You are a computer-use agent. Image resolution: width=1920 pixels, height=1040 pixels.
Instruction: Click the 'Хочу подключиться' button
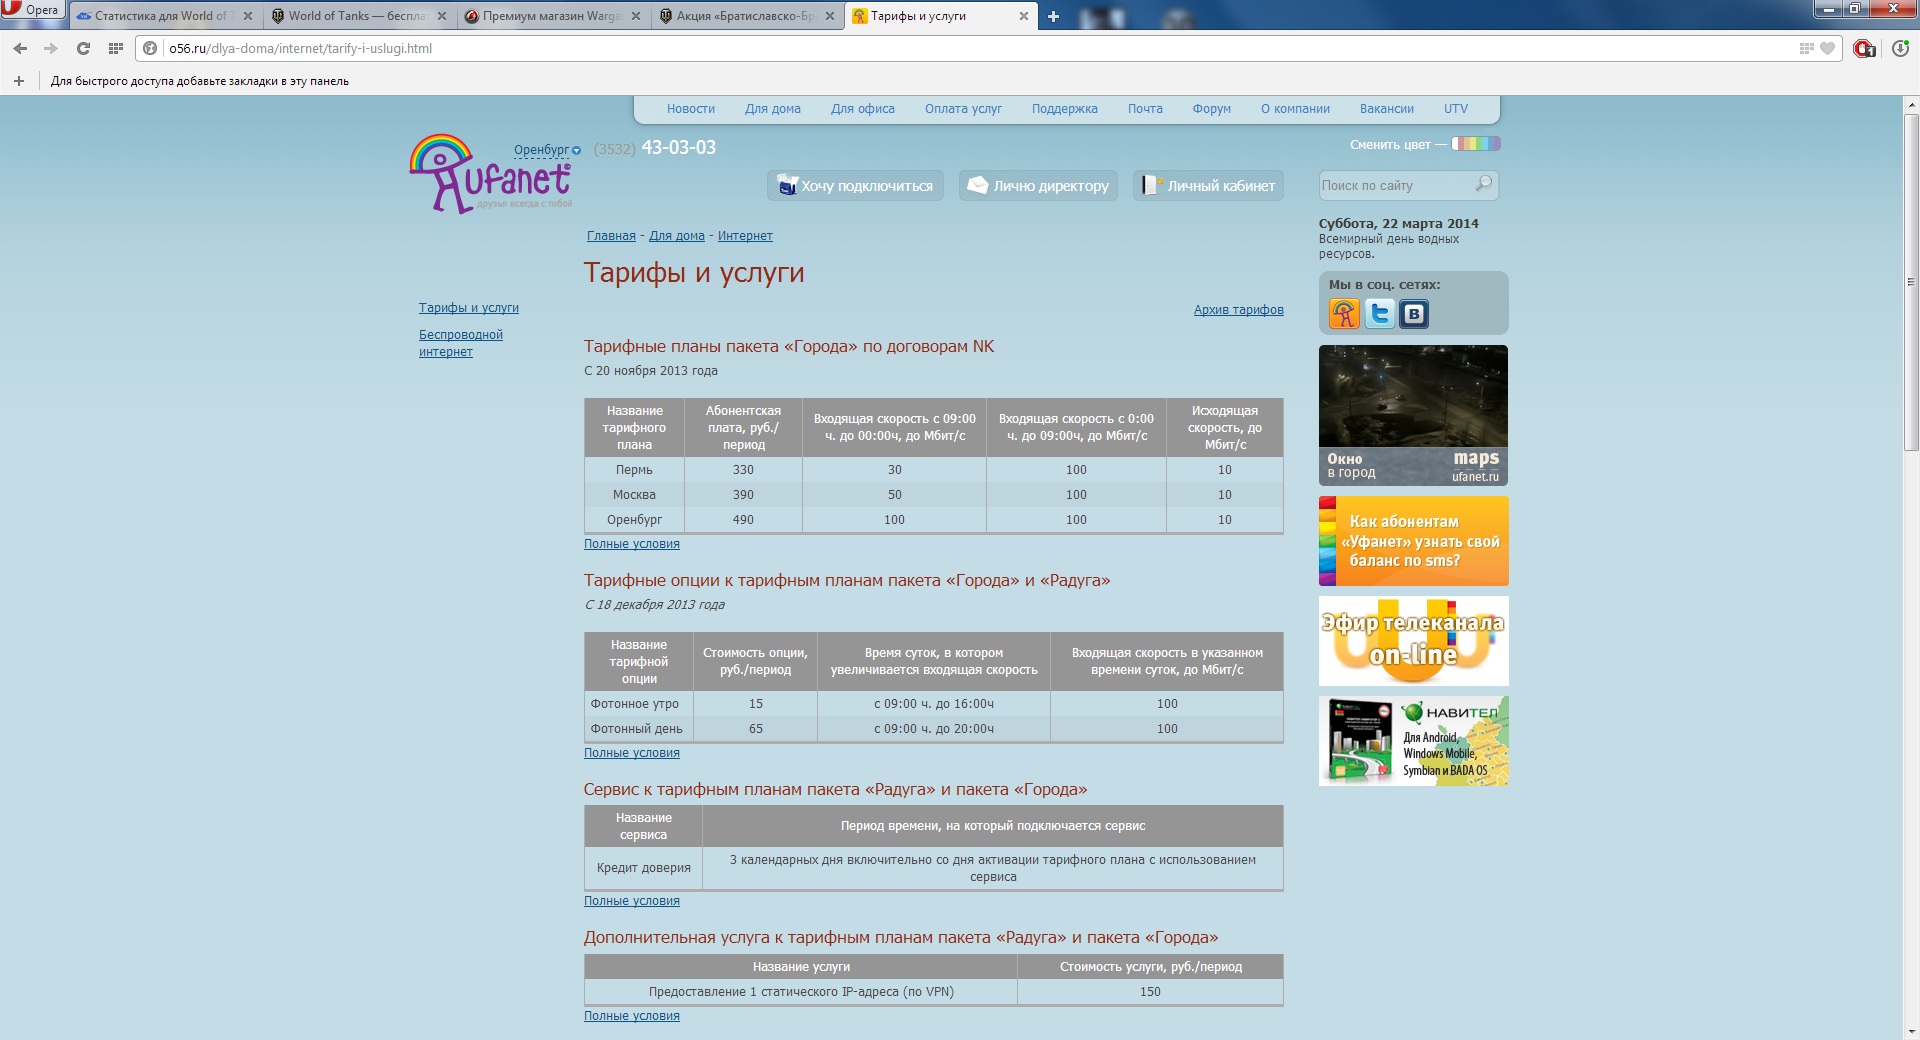click(855, 185)
